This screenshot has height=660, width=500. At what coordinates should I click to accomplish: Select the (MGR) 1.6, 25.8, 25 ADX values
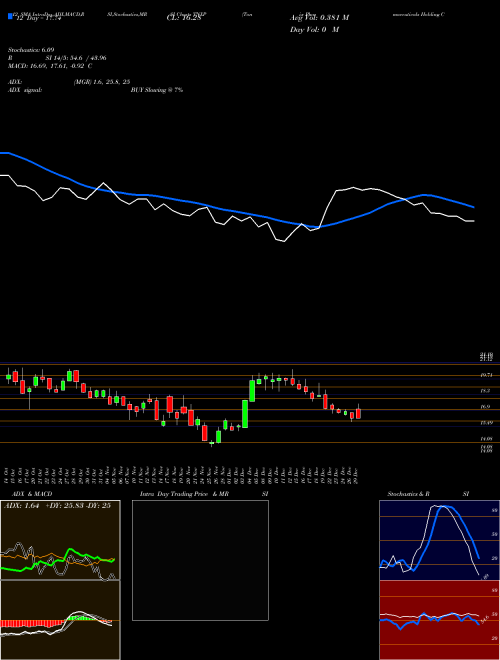[102, 82]
